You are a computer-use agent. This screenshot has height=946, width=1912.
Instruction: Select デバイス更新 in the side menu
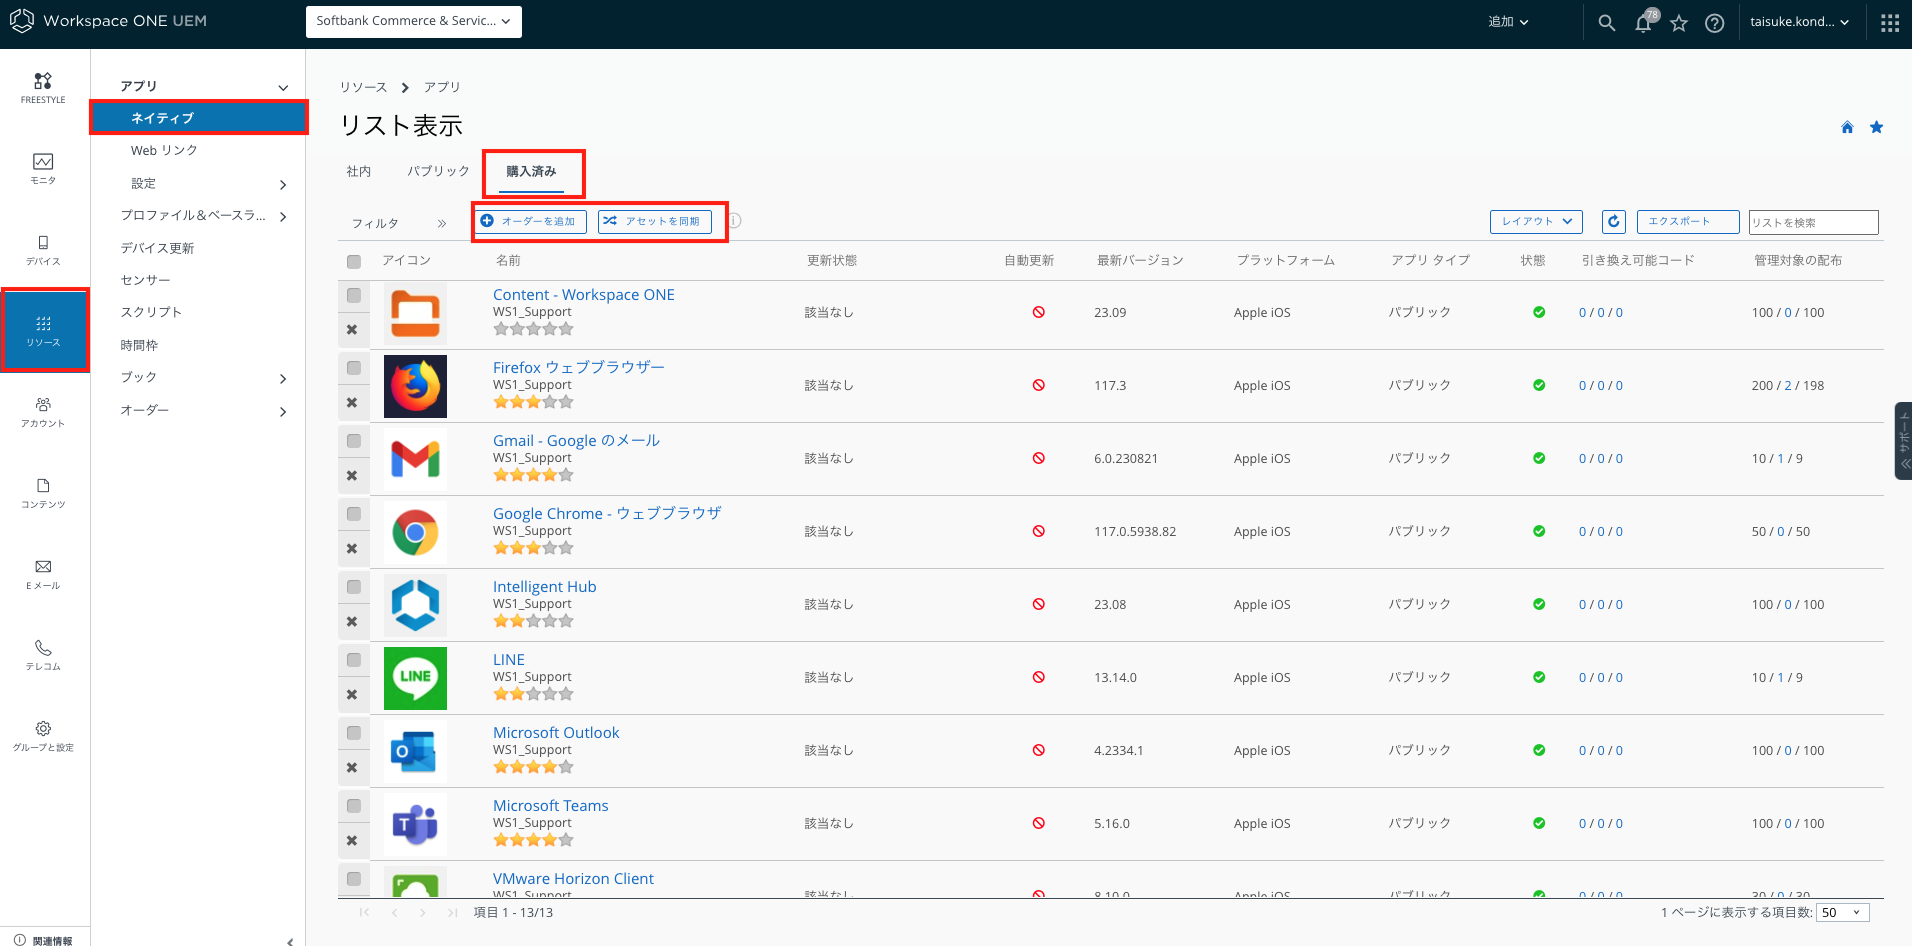[157, 248]
